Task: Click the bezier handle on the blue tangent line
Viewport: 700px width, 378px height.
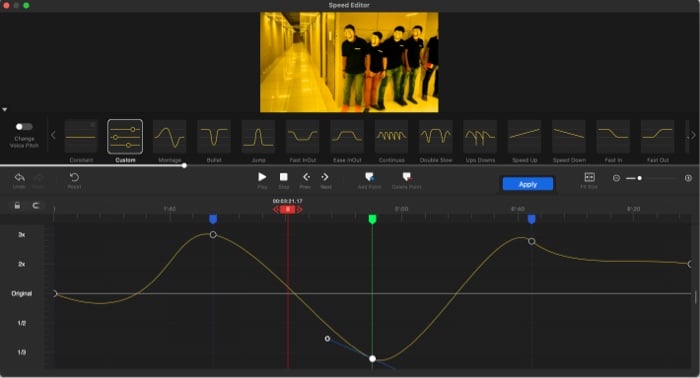Action: click(327, 339)
